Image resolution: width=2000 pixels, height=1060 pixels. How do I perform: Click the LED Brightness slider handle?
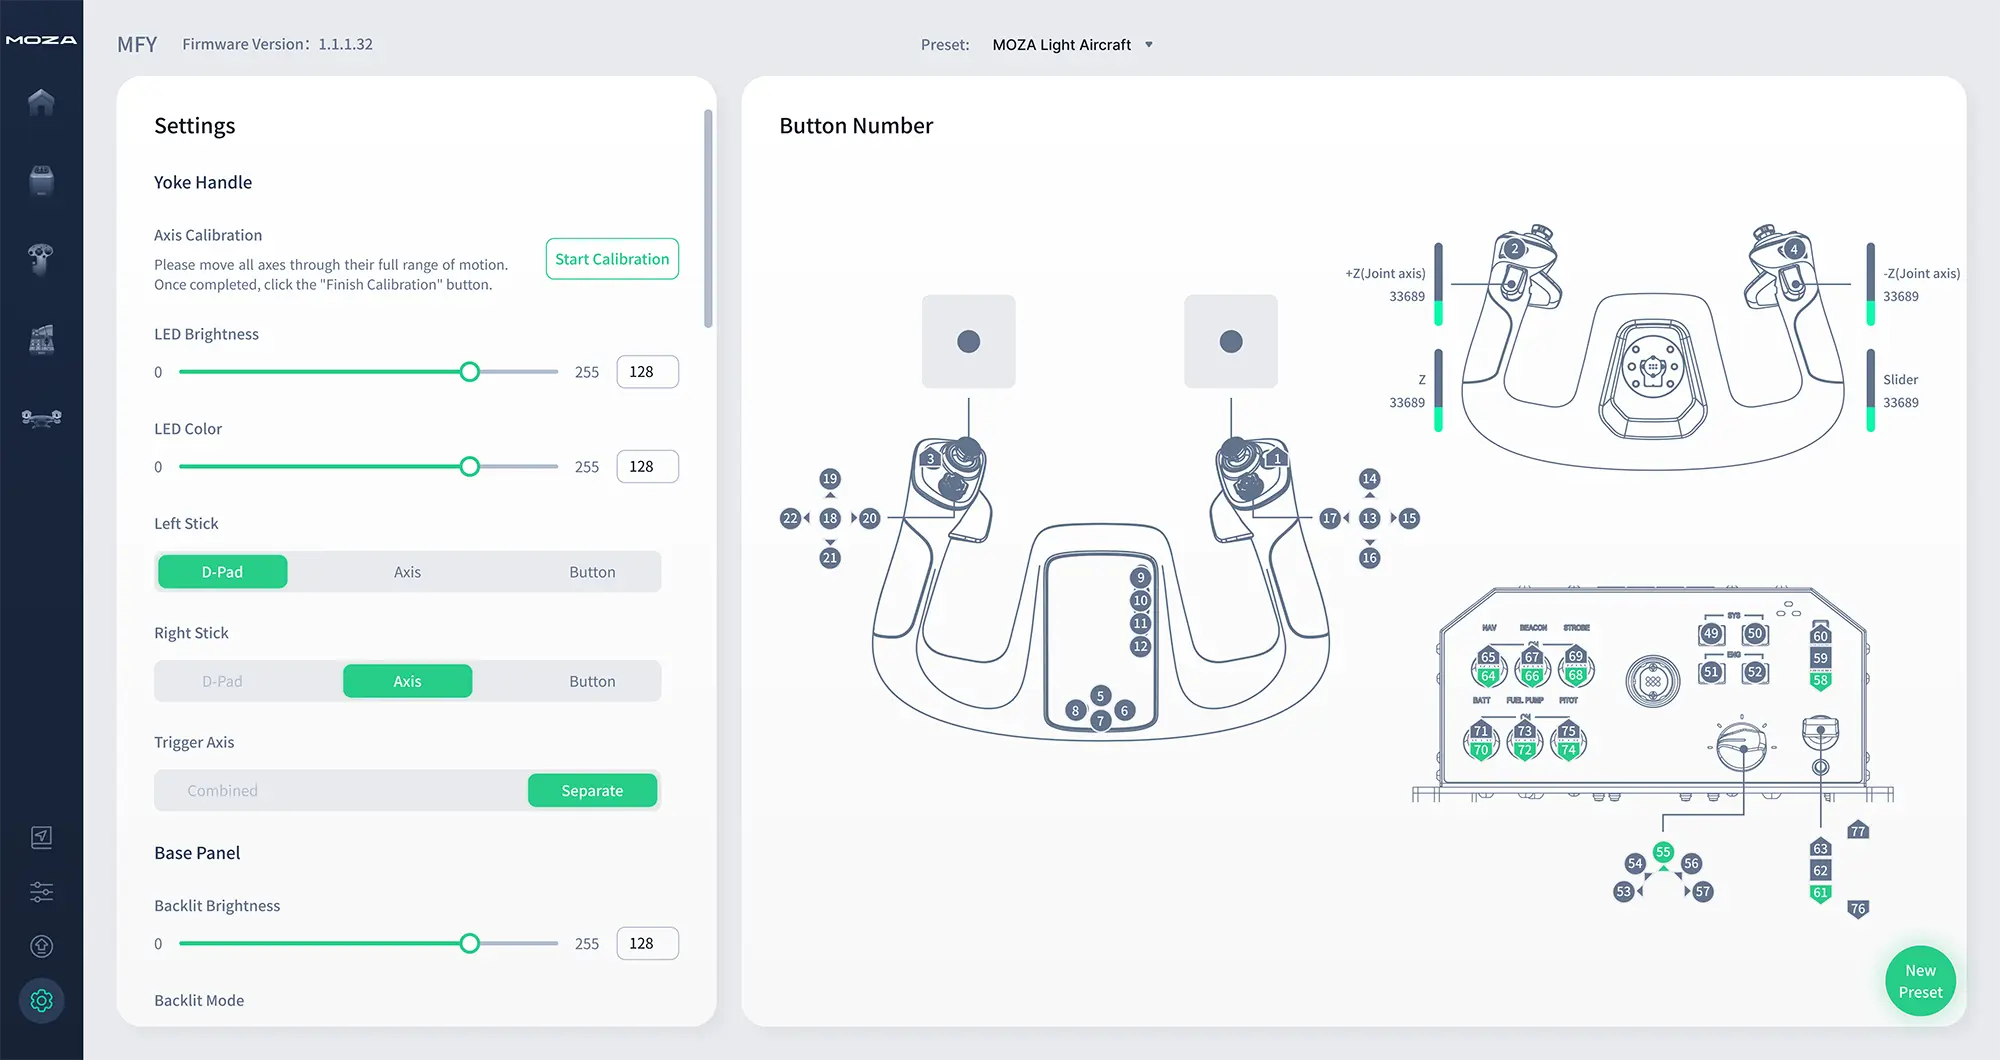[469, 372]
